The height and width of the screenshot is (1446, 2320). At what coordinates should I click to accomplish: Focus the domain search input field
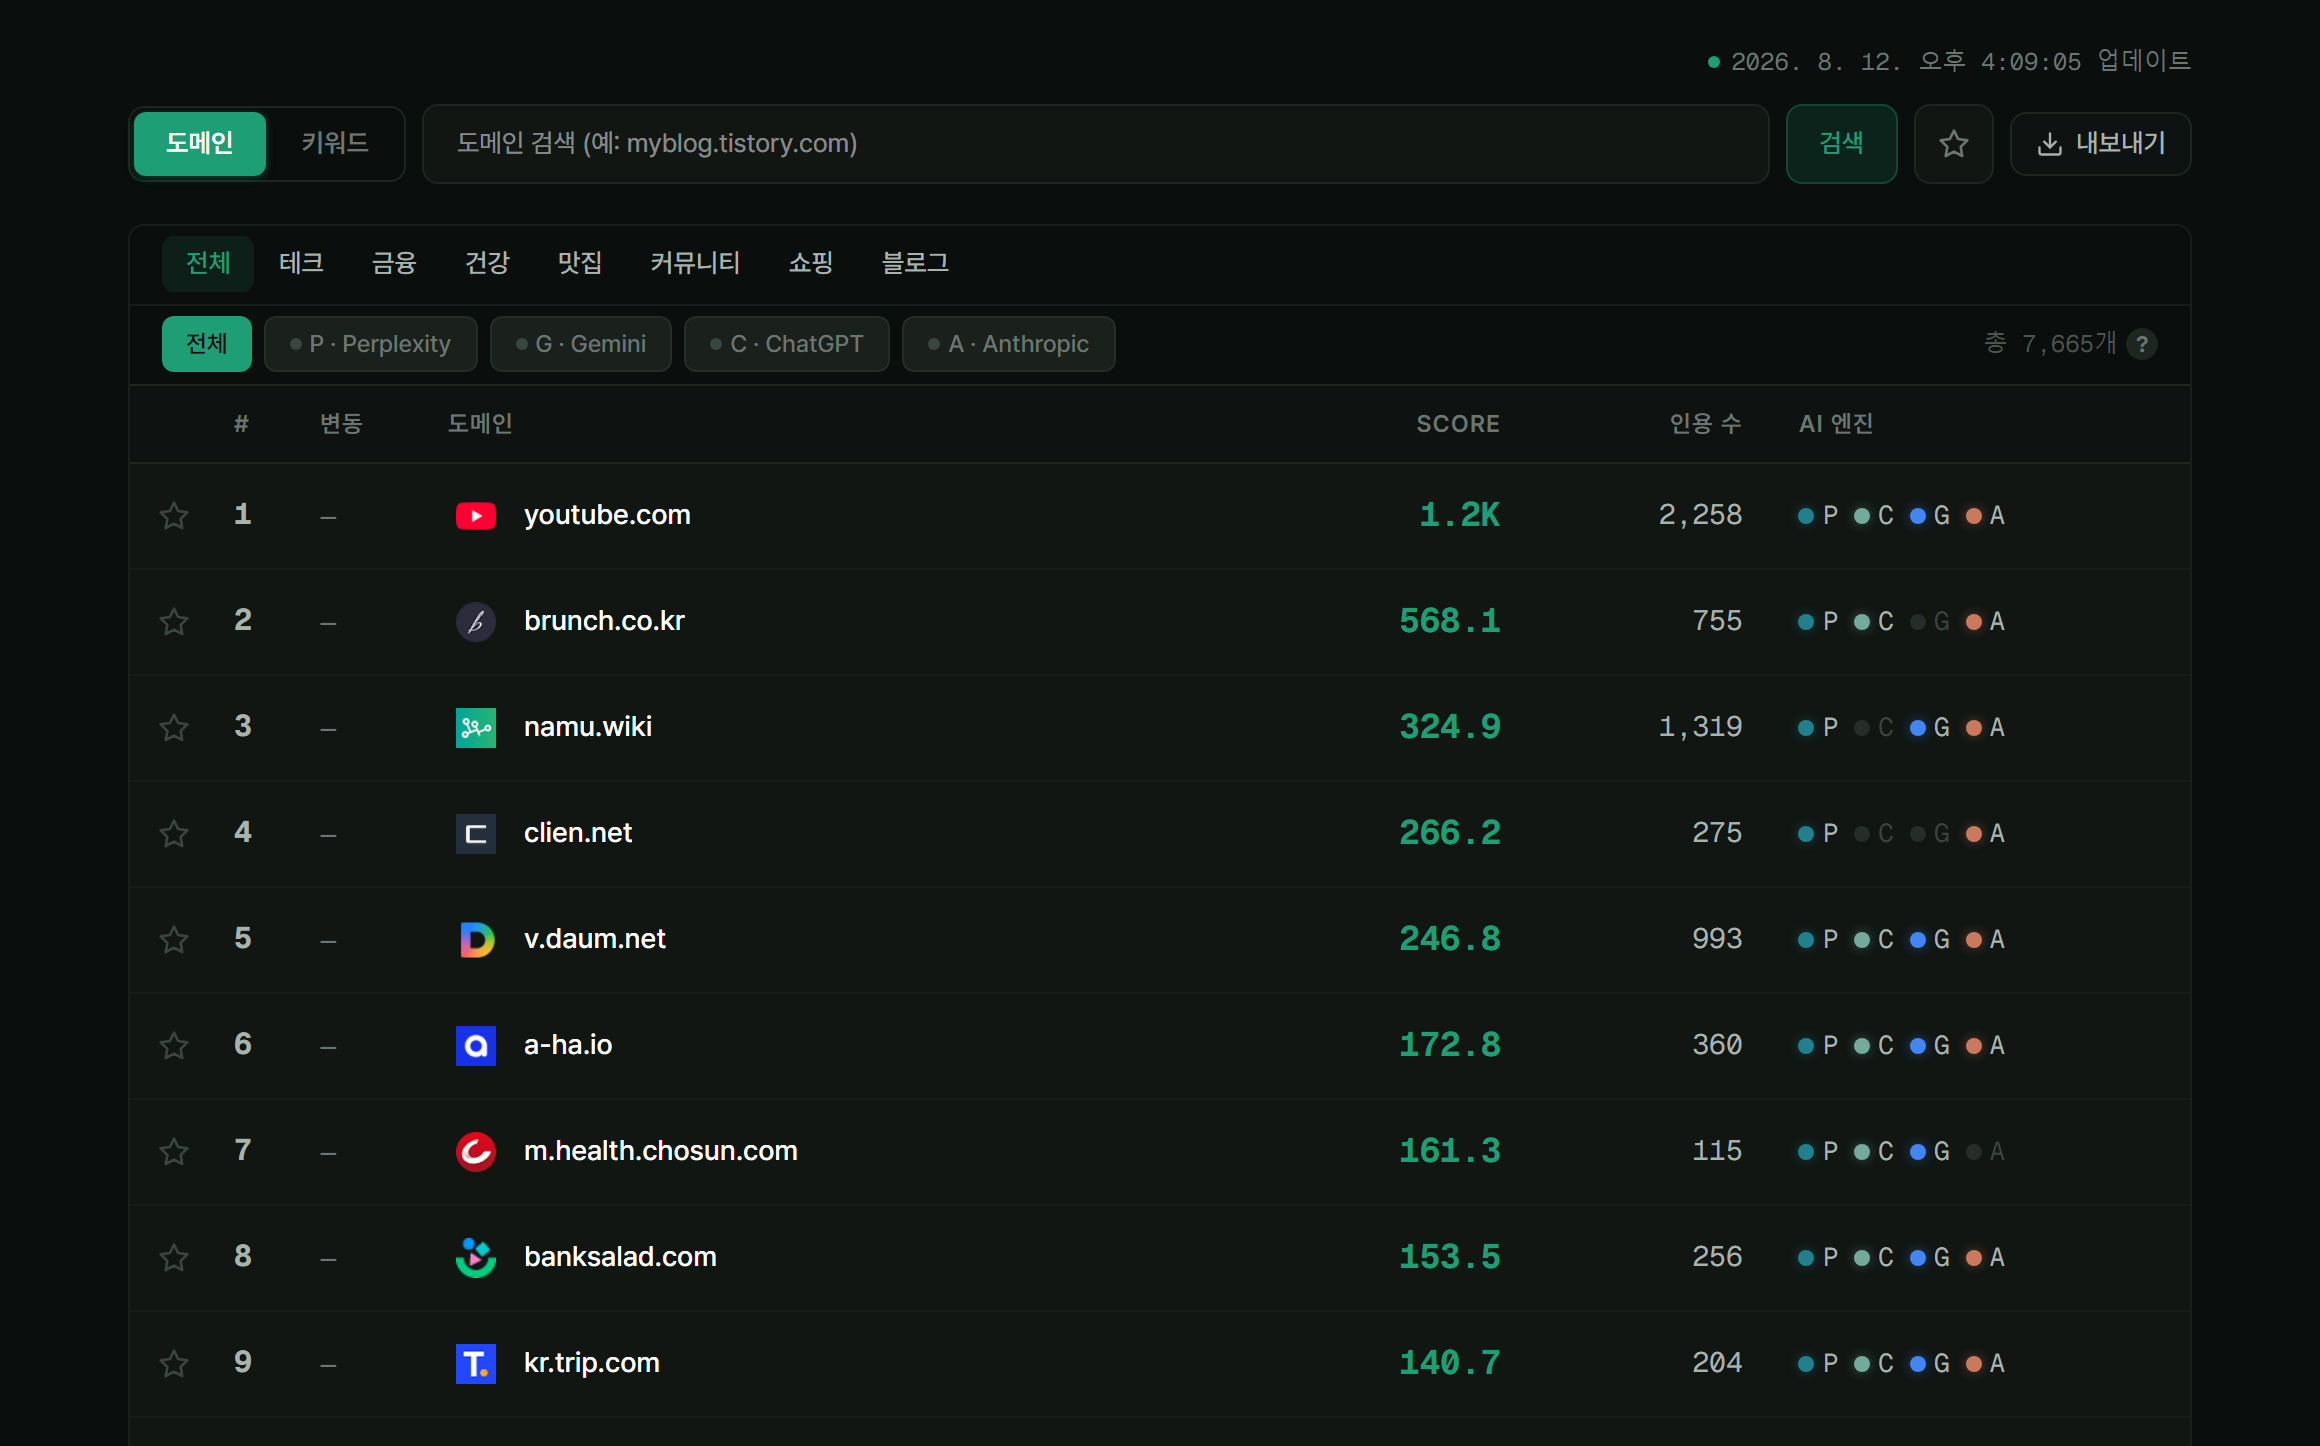tap(1096, 144)
